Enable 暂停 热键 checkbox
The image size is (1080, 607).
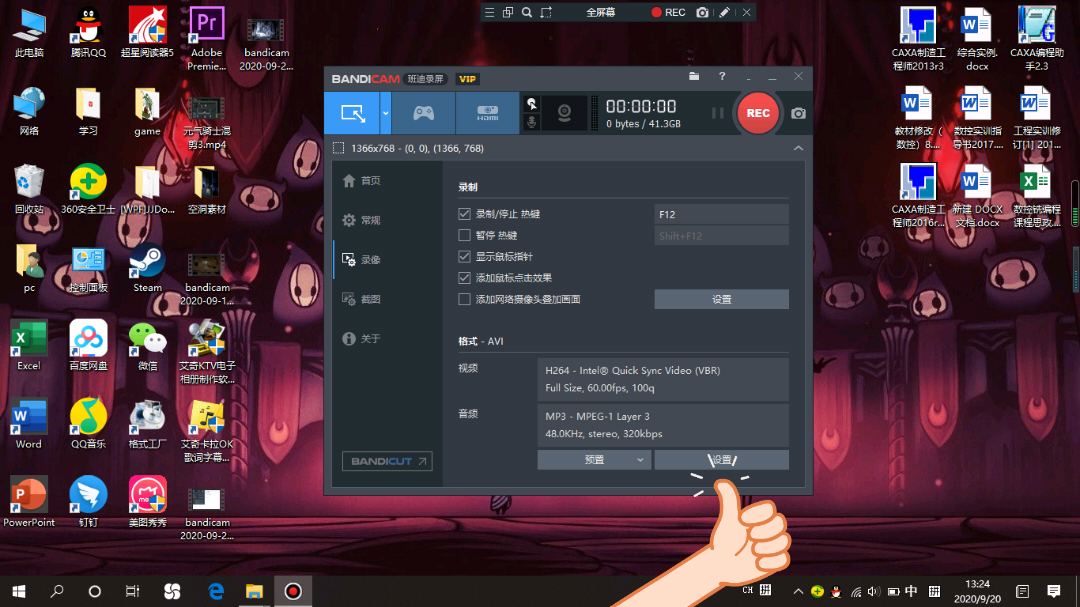pyautogui.click(x=464, y=235)
